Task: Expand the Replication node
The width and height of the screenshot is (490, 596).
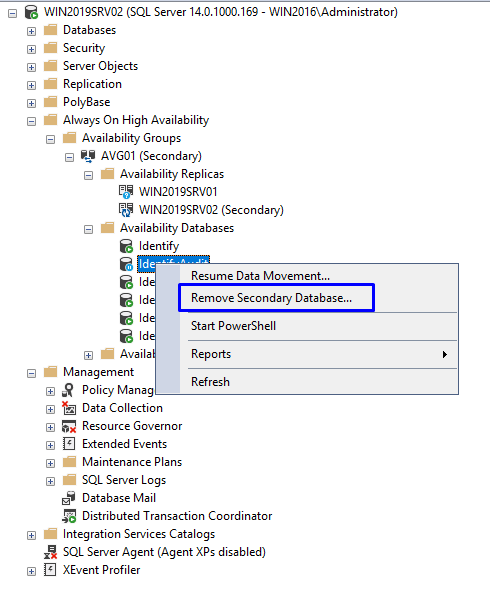Action: click(x=32, y=85)
